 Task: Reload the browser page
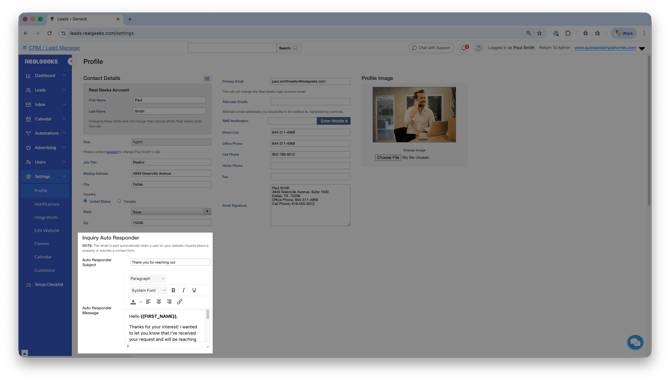click(x=49, y=33)
